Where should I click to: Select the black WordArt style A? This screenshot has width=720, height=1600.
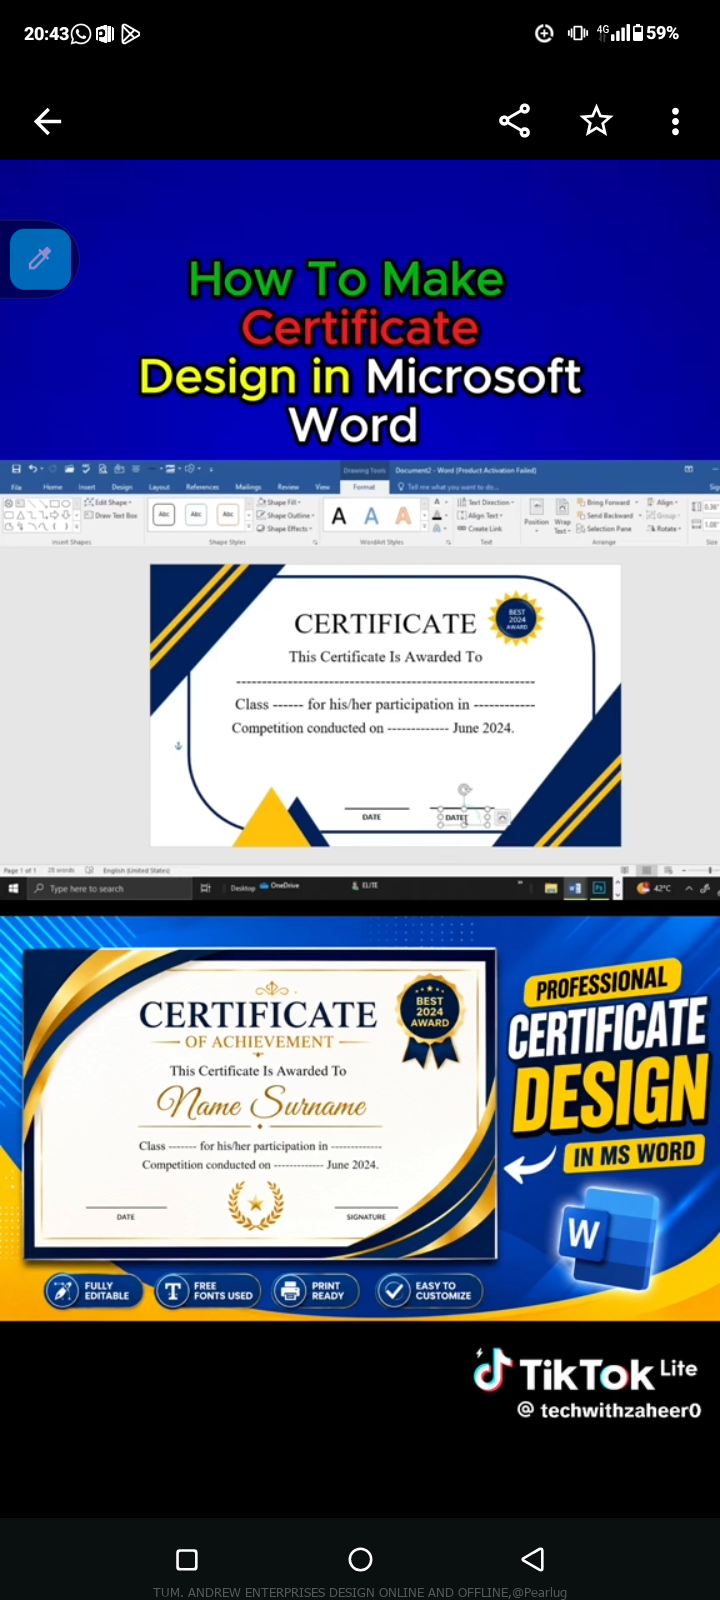click(x=339, y=516)
